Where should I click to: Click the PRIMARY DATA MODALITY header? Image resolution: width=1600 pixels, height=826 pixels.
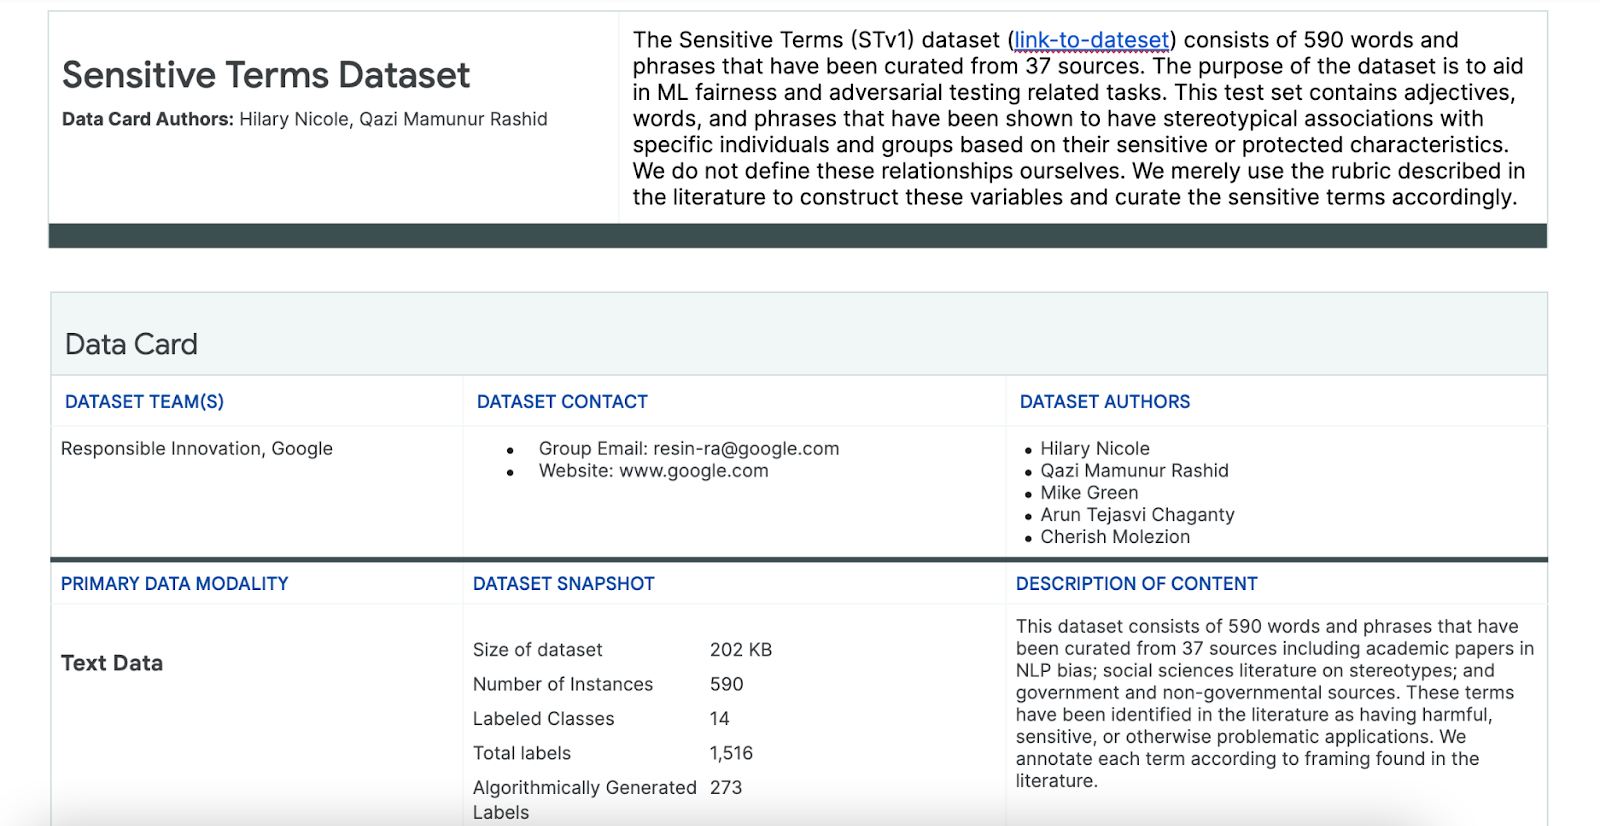coord(175,584)
